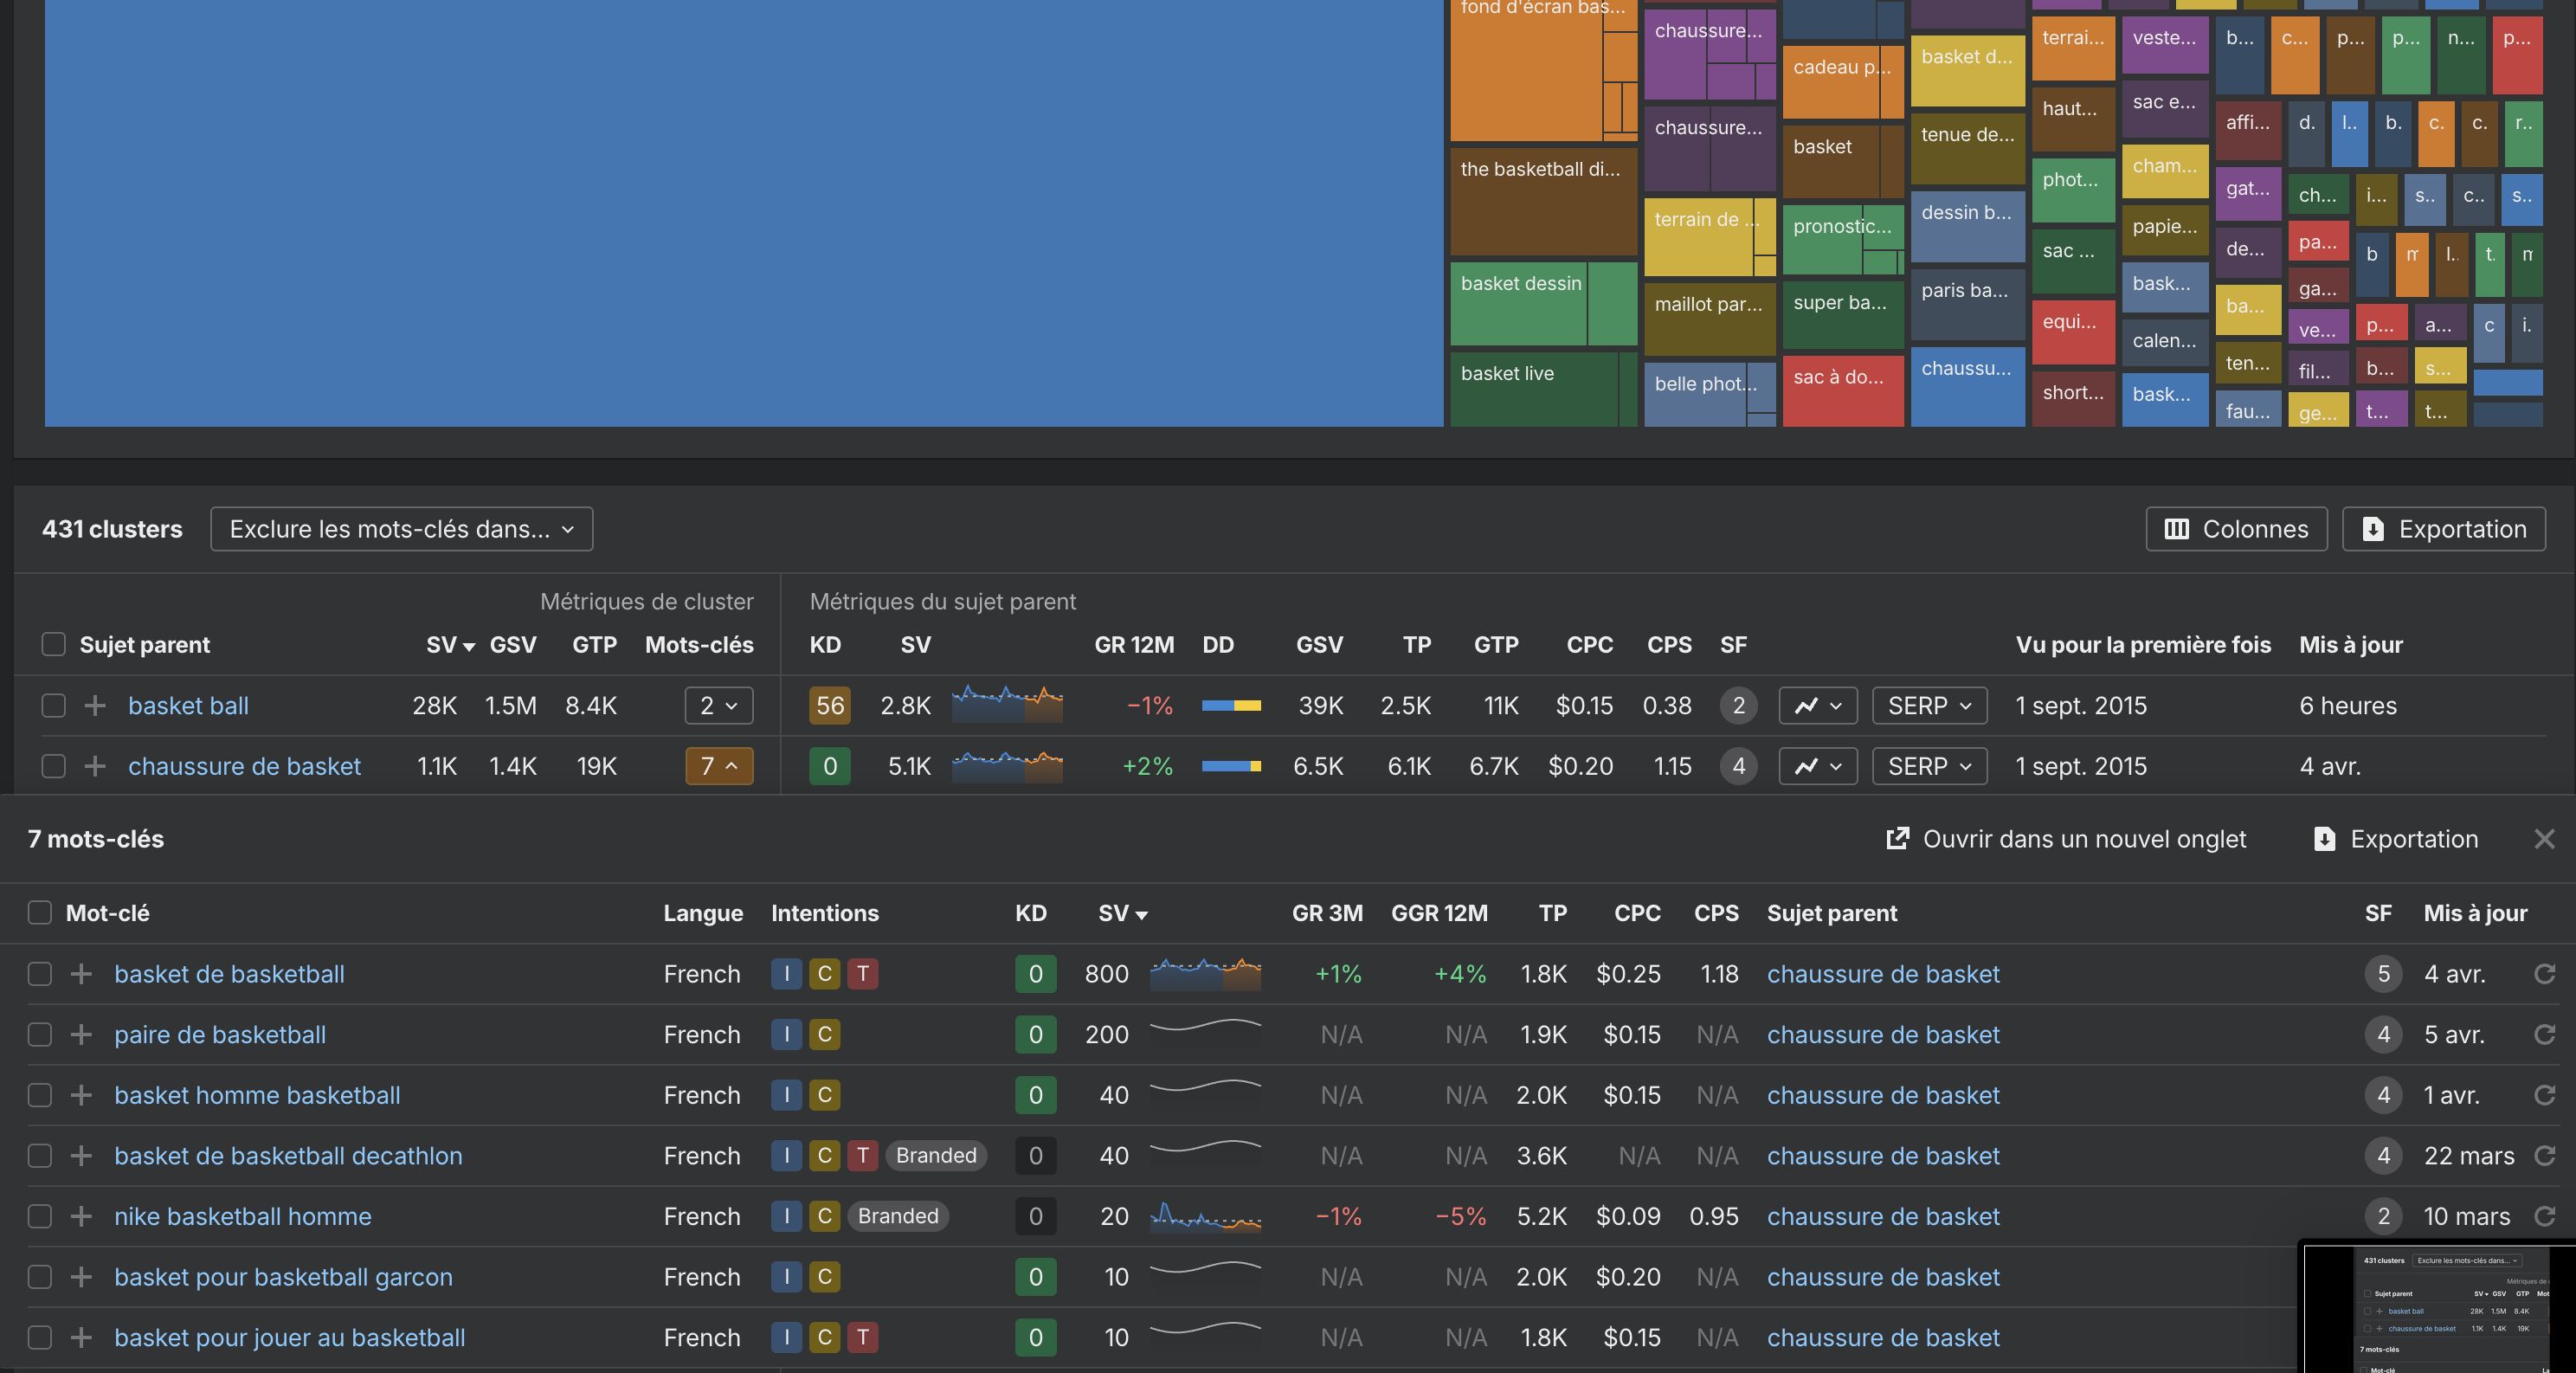Click refresh icon for basket de basketball
The image size is (2576, 1373).
pos(2544,974)
